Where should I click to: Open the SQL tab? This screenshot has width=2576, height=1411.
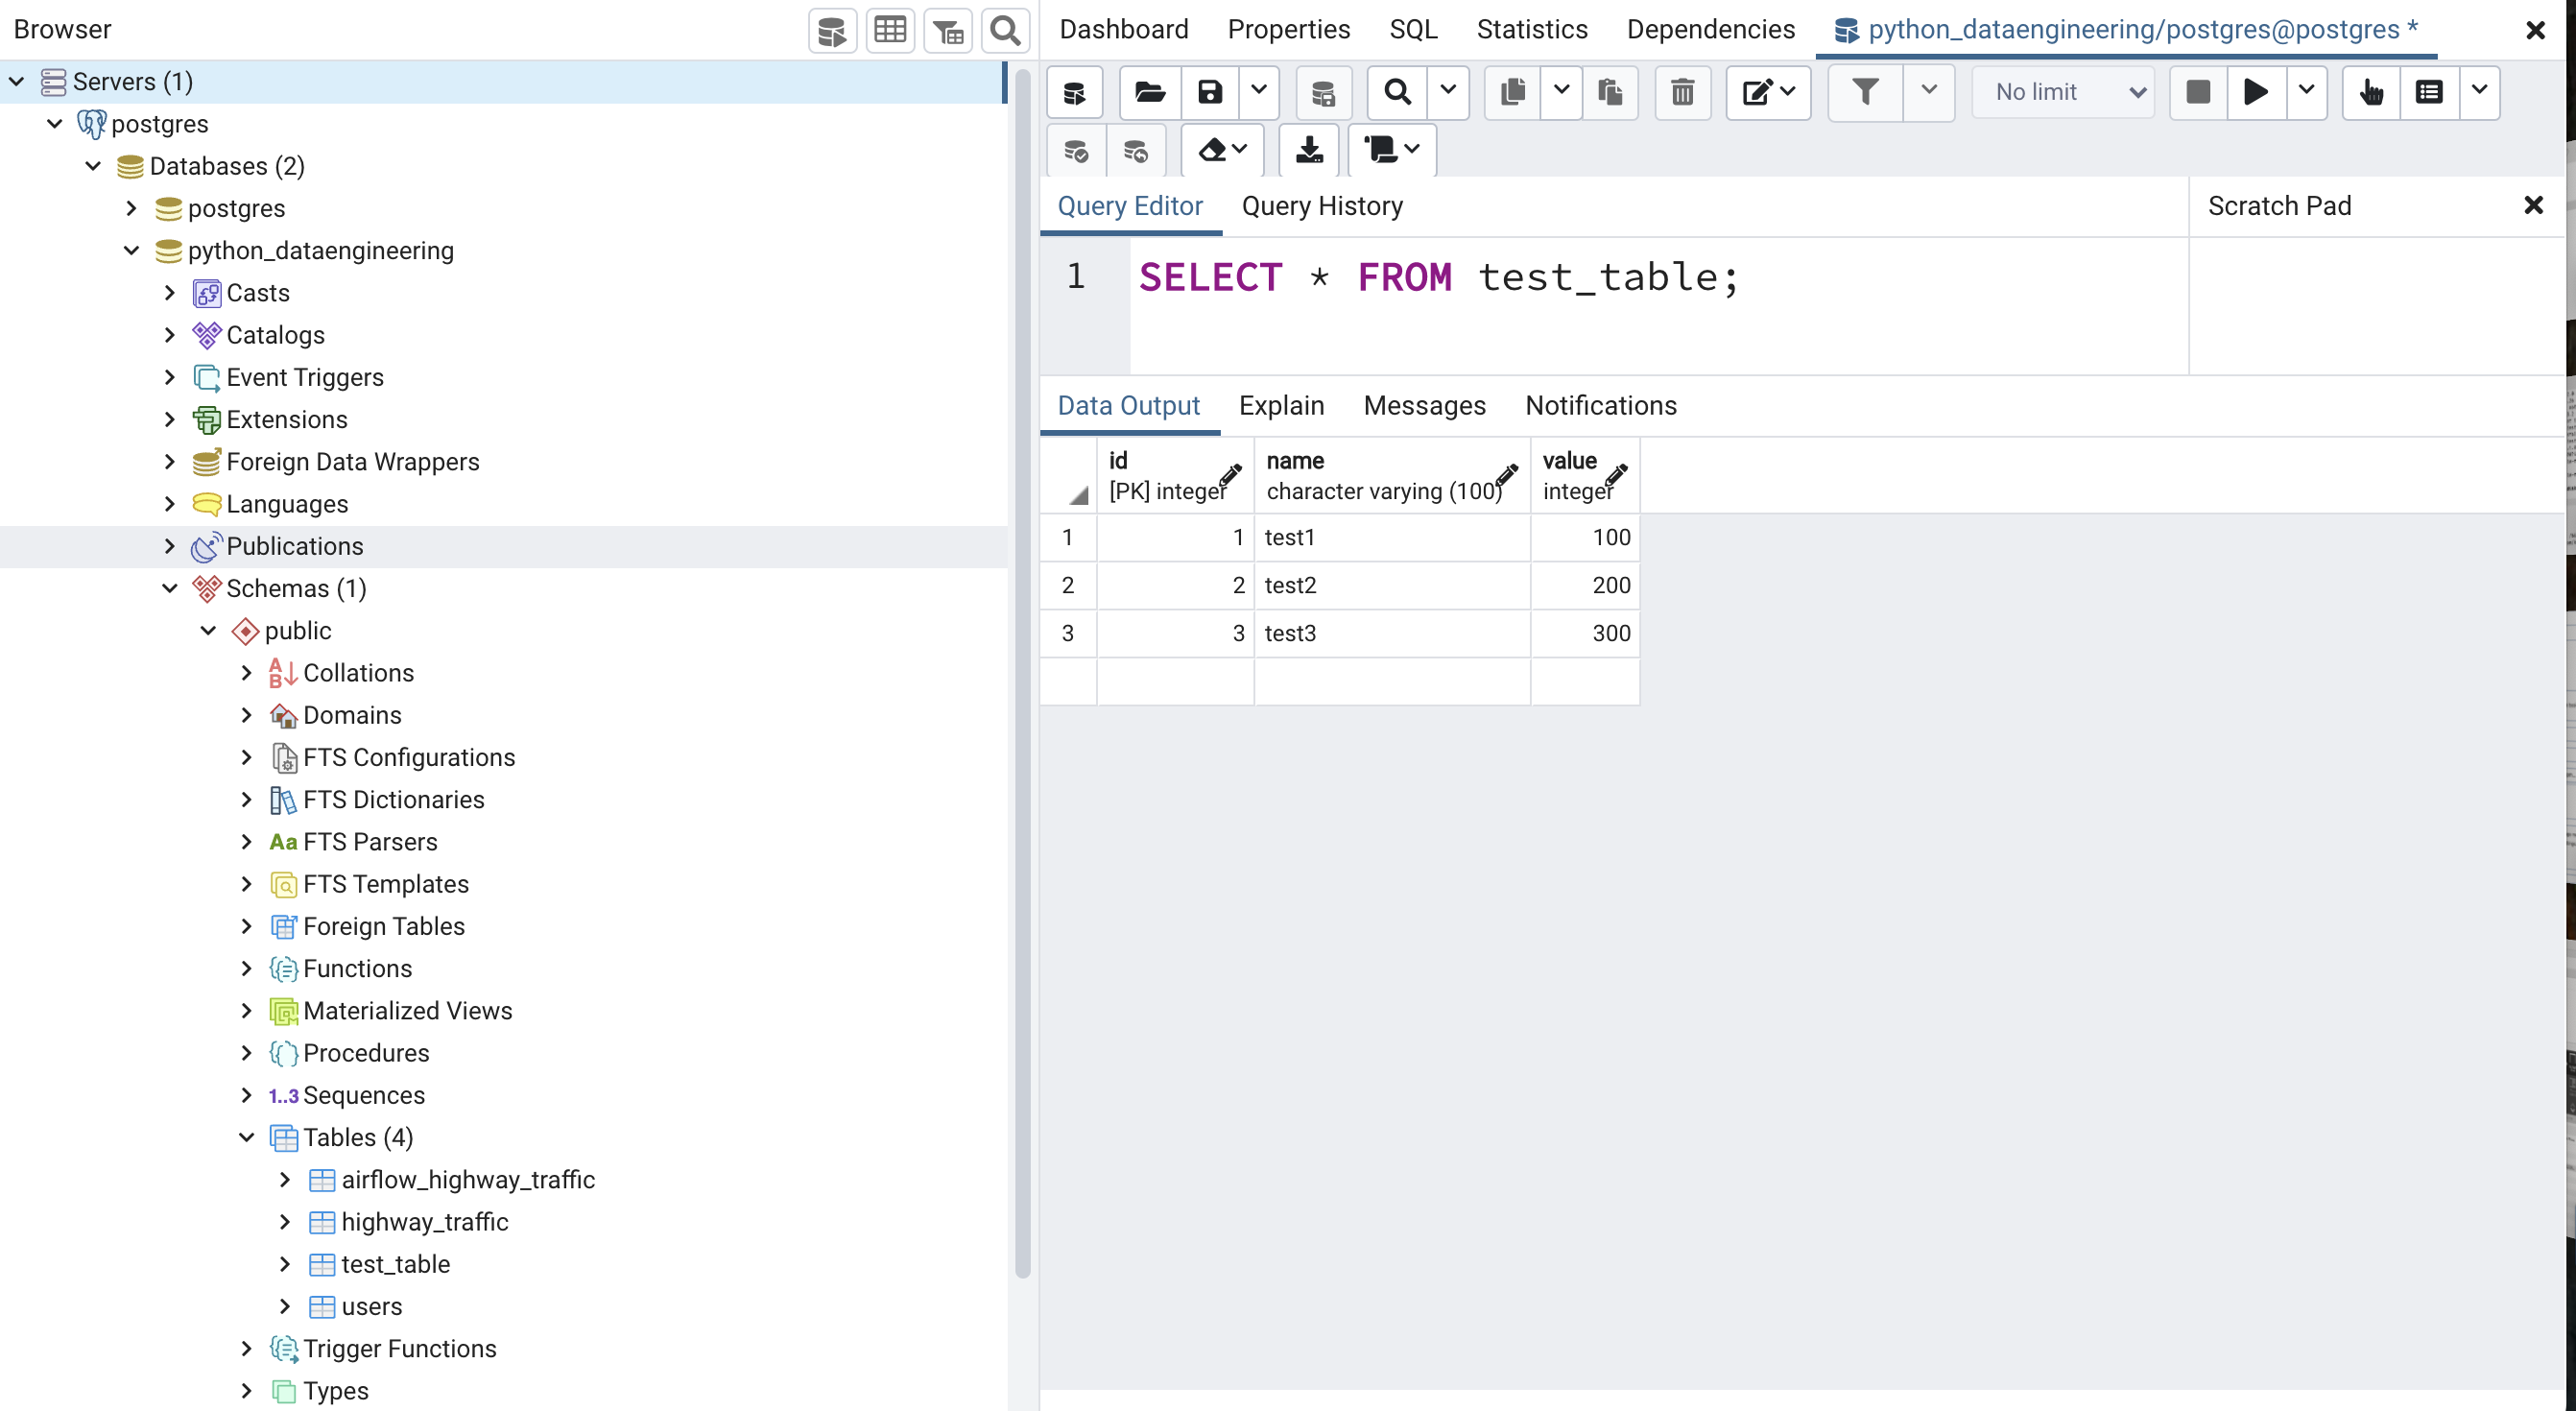pos(1413,29)
